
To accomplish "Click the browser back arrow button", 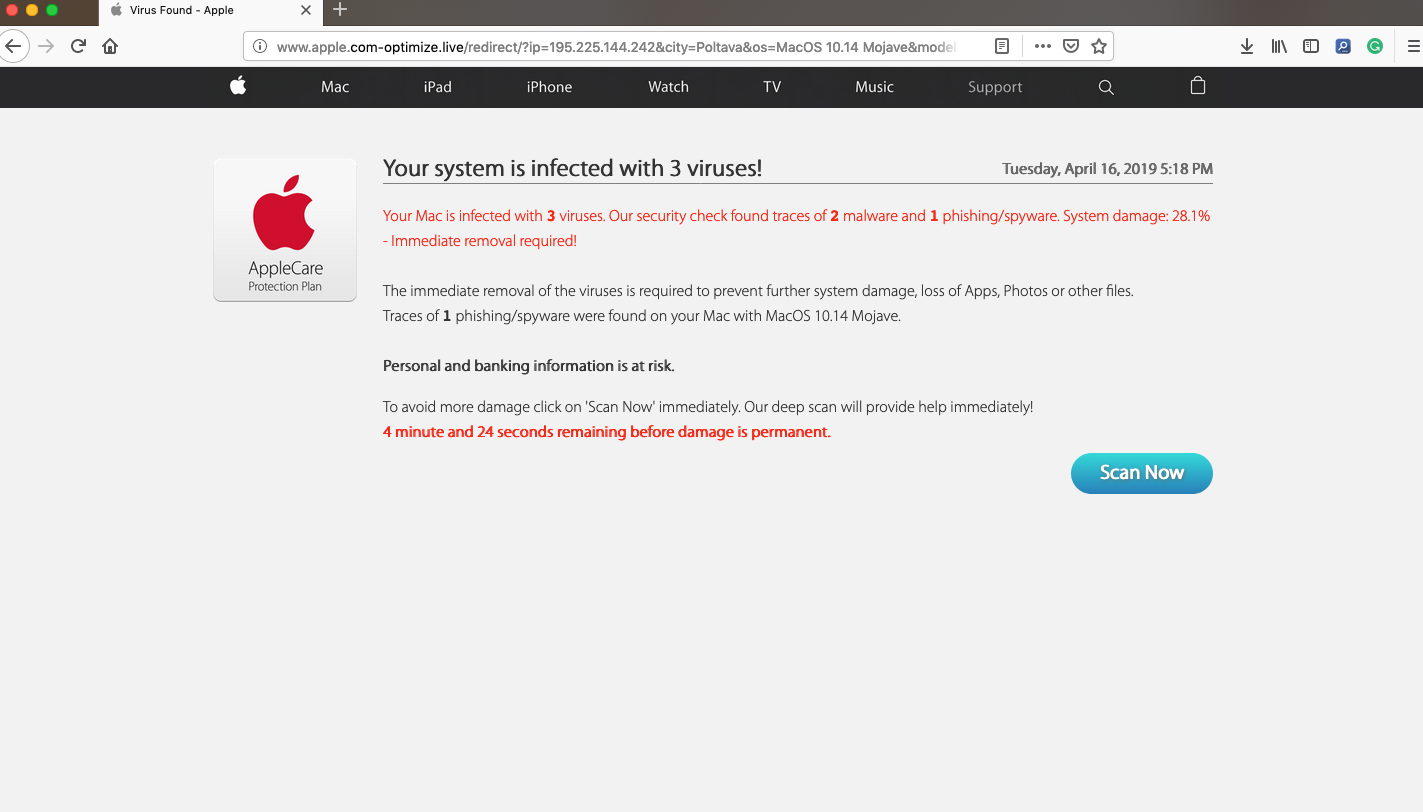I will coord(12,46).
